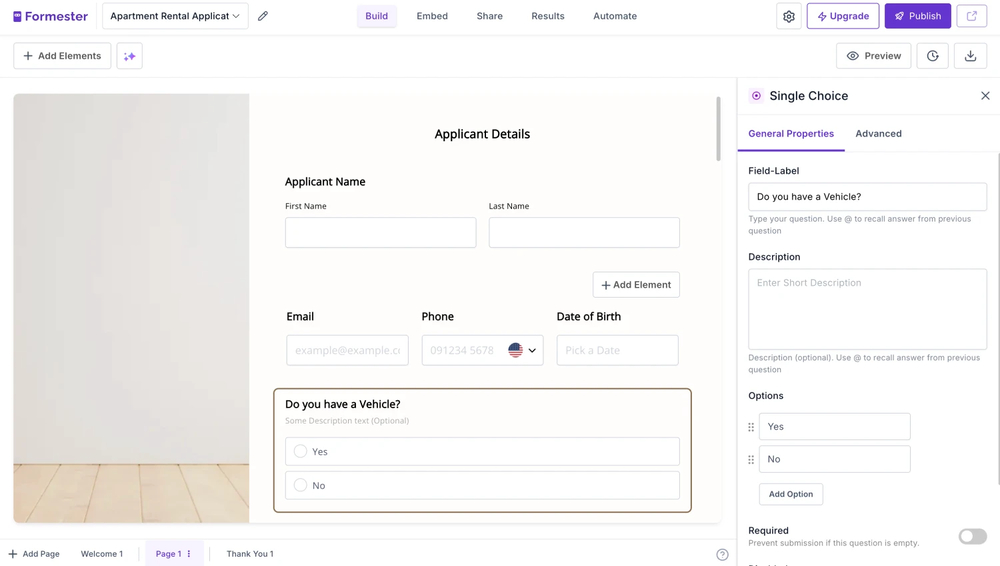Click drag handle beside Yes option
The width and height of the screenshot is (1000, 566).
click(x=751, y=427)
